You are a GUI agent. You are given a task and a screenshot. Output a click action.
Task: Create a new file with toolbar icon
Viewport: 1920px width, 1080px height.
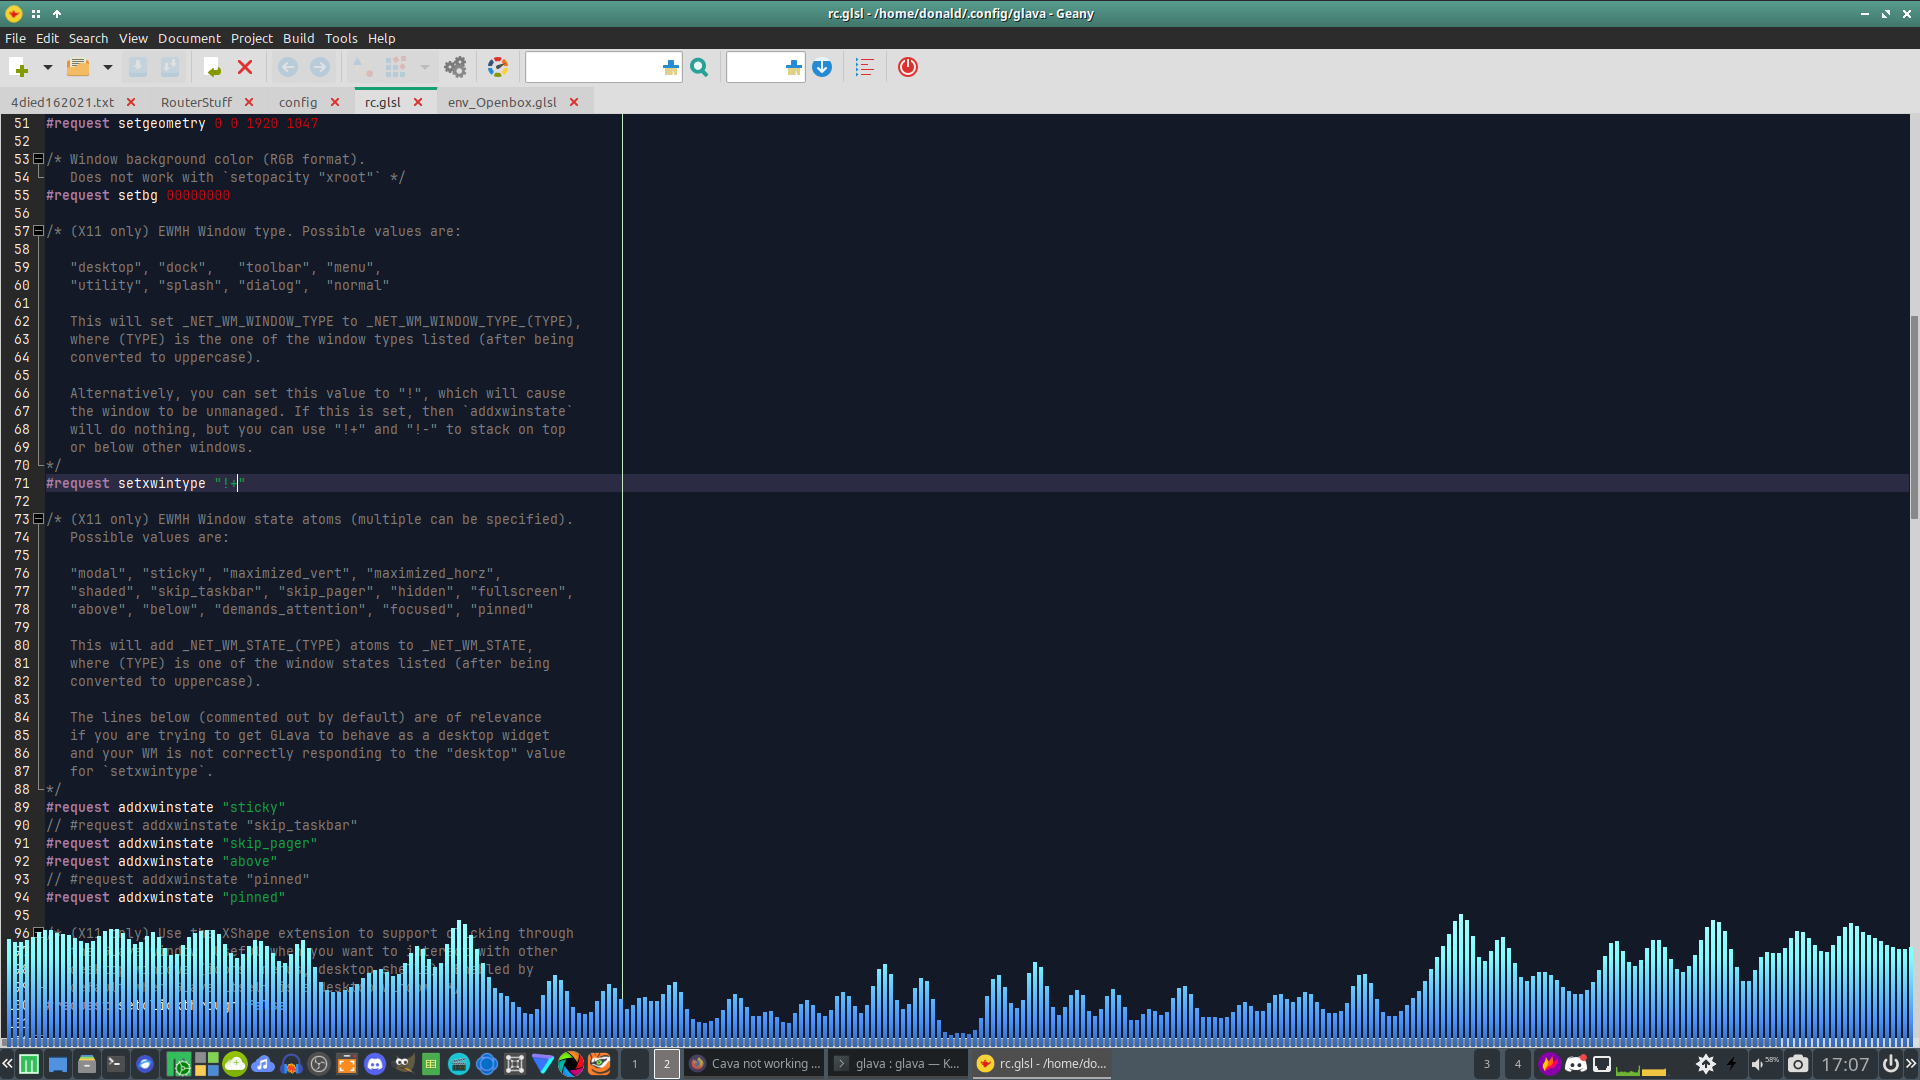[x=19, y=67]
